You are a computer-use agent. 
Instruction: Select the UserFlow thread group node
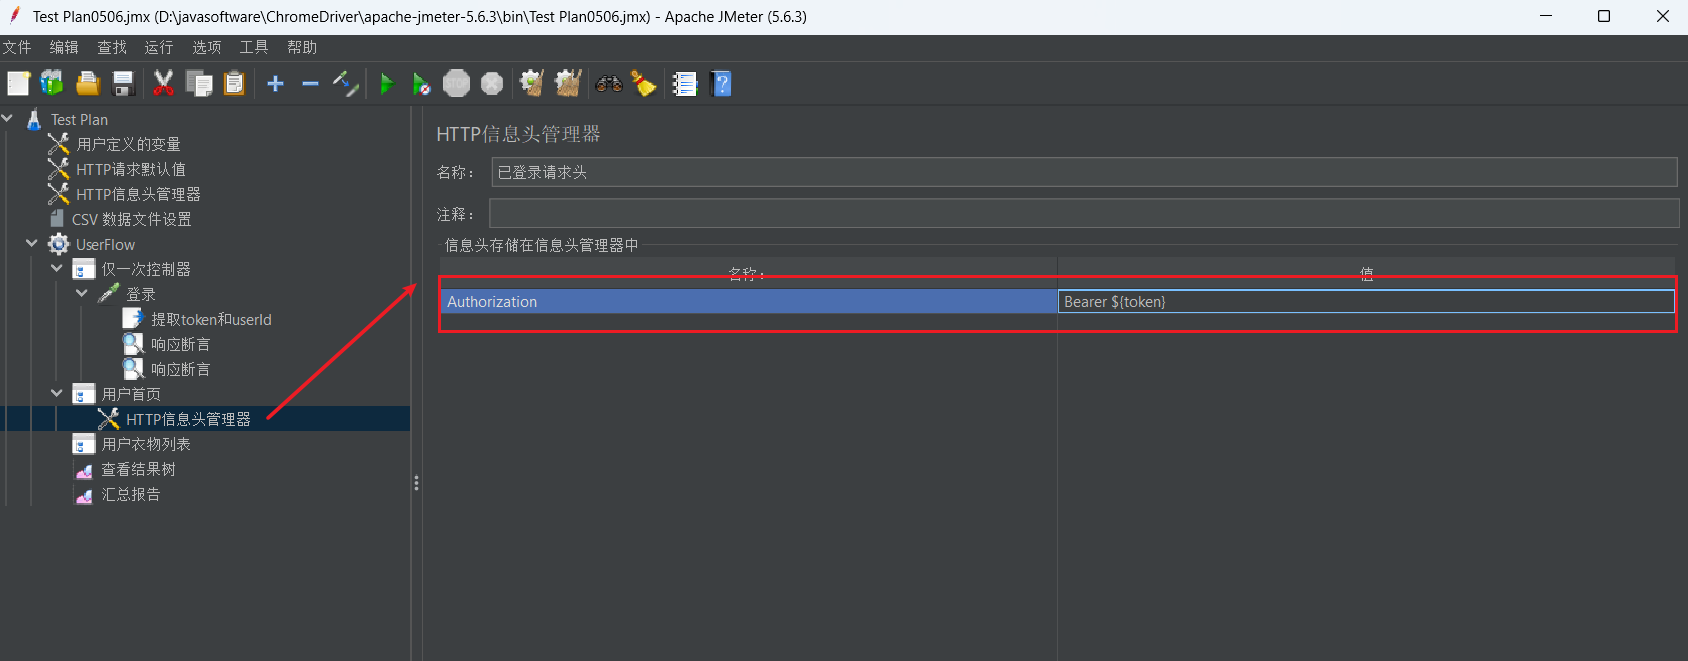coord(105,245)
